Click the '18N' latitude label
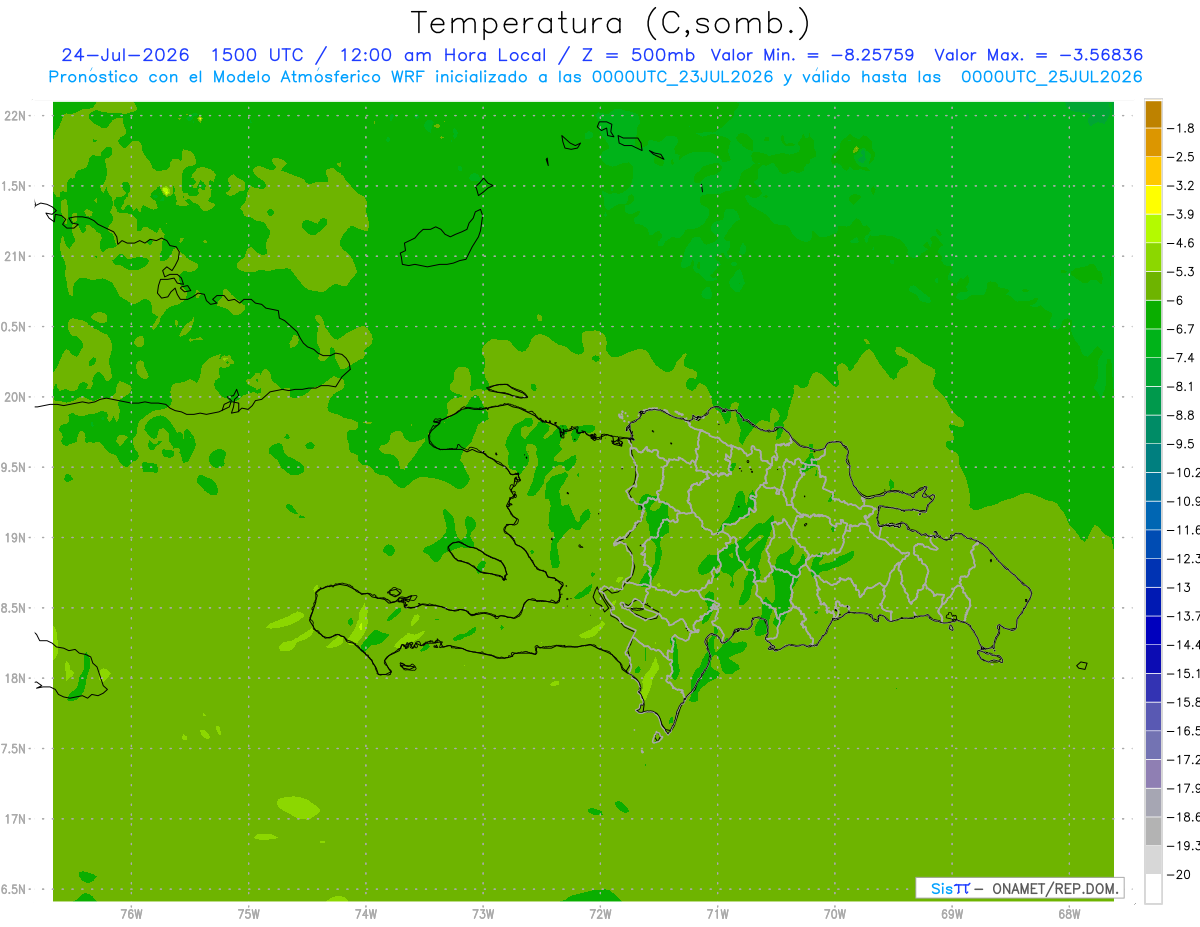Image resolution: width=1200 pixels, height=927 pixels. click(15, 678)
